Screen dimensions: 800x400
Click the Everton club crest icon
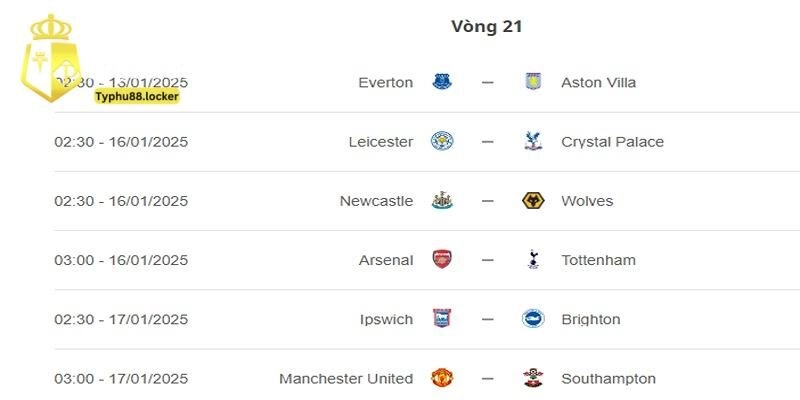click(442, 82)
